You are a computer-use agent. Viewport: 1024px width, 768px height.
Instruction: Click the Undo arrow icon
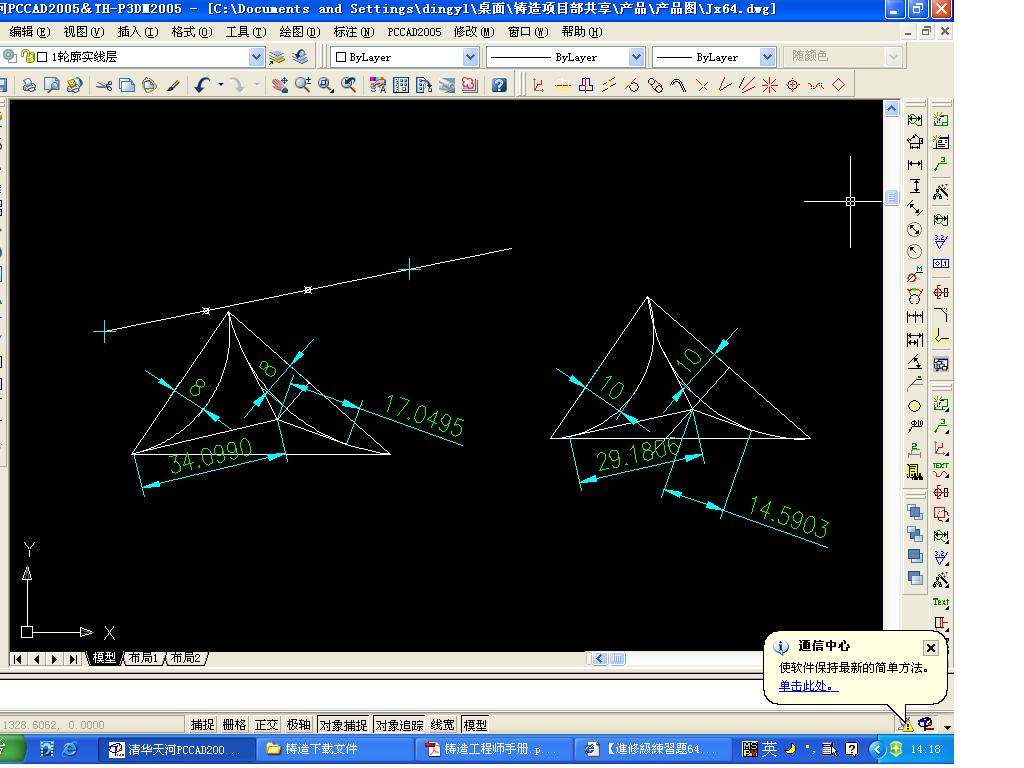202,86
